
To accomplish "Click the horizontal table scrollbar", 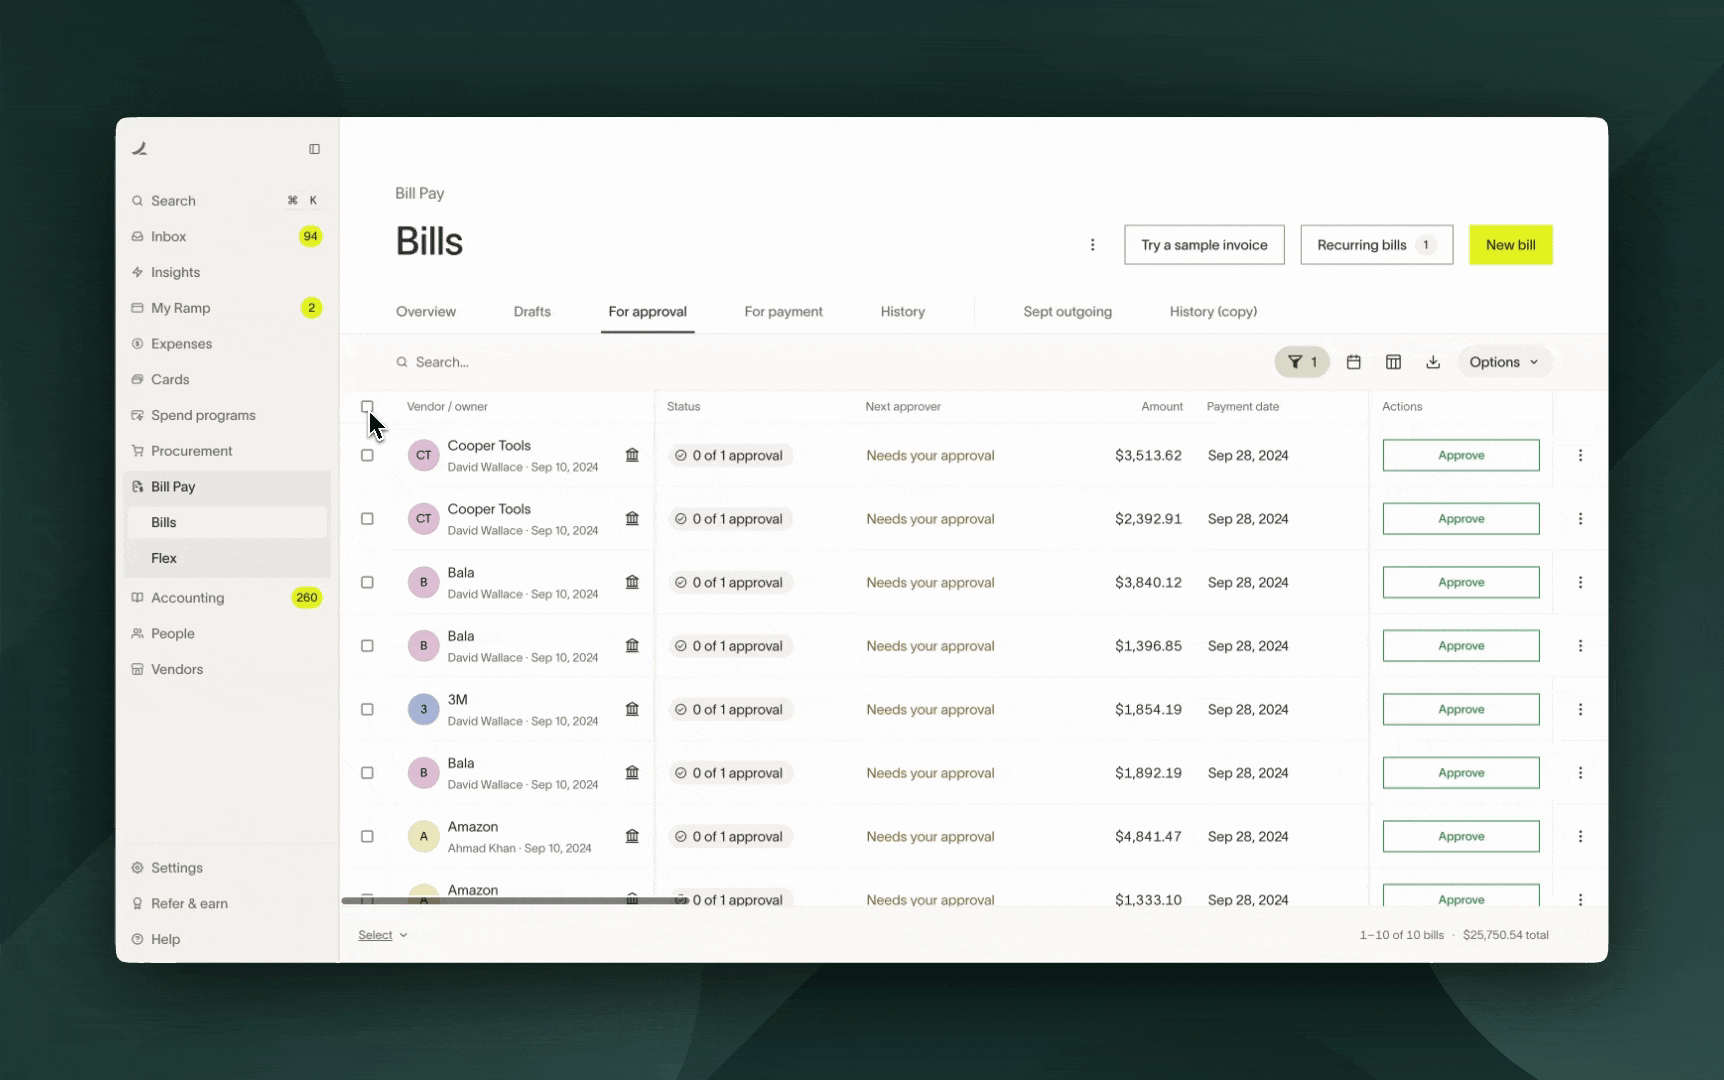I will [x=515, y=901].
